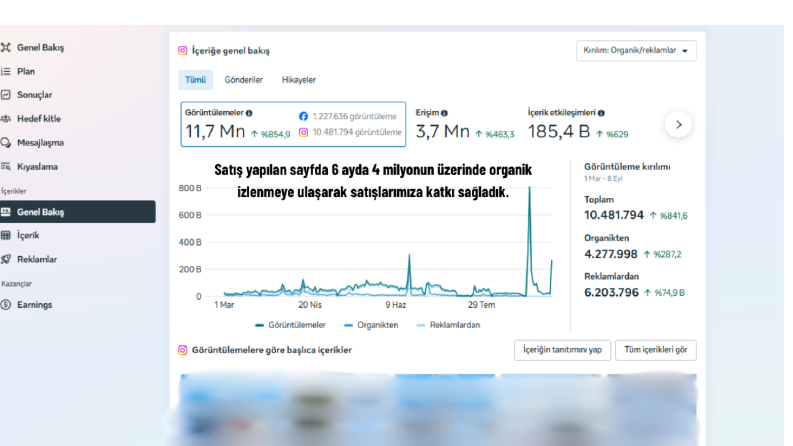Click the Toplam 10.481.794 value
Image resolution: width=793 pixels, height=446 pixels.
click(x=614, y=215)
